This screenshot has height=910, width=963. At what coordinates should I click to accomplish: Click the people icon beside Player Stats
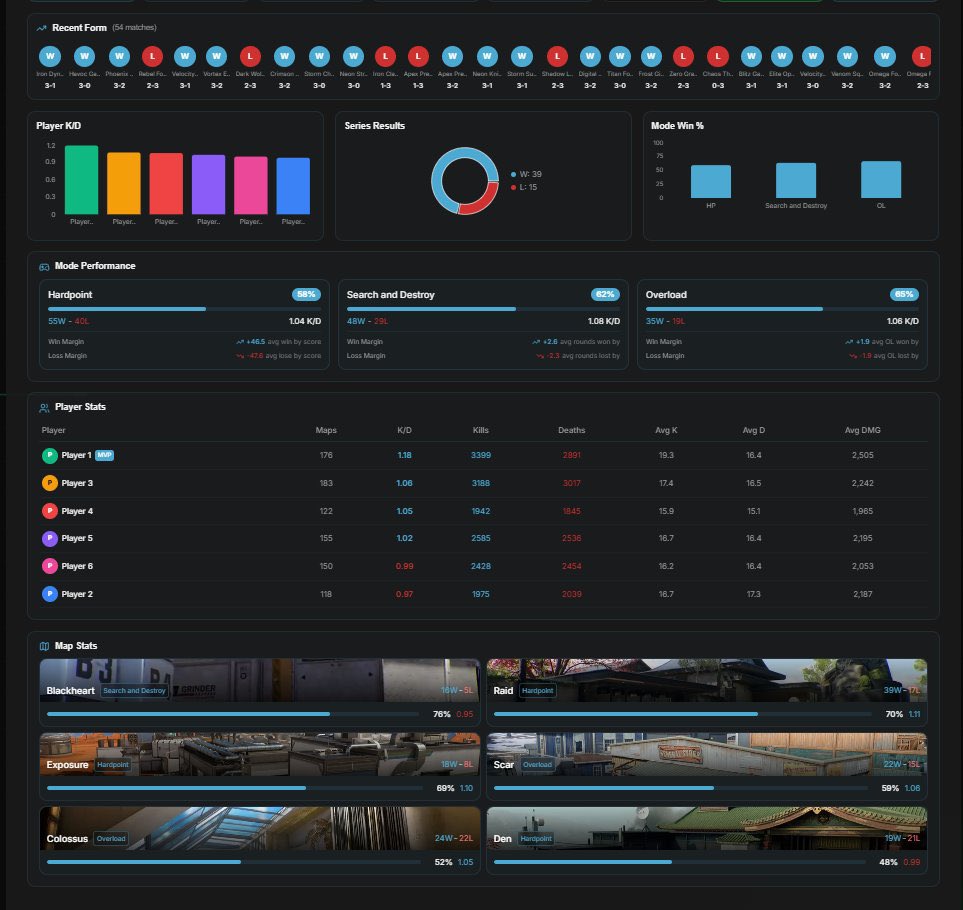tap(43, 407)
